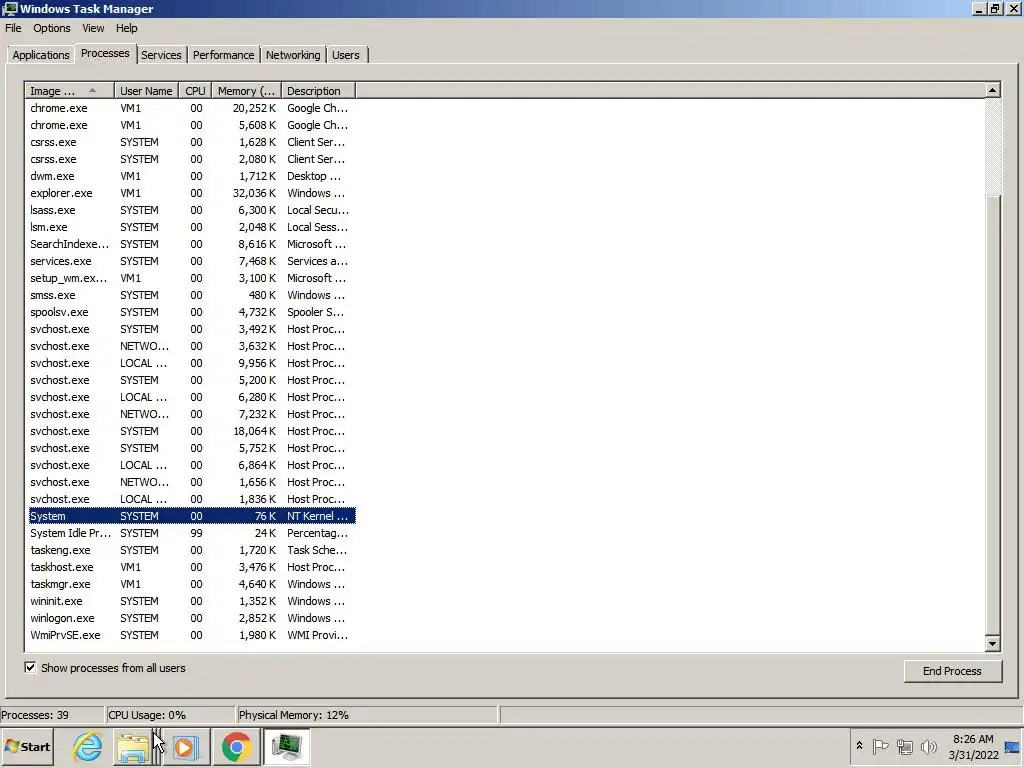
Task: Select svchost.exe using 18,064 K memory
Action: (192, 431)
